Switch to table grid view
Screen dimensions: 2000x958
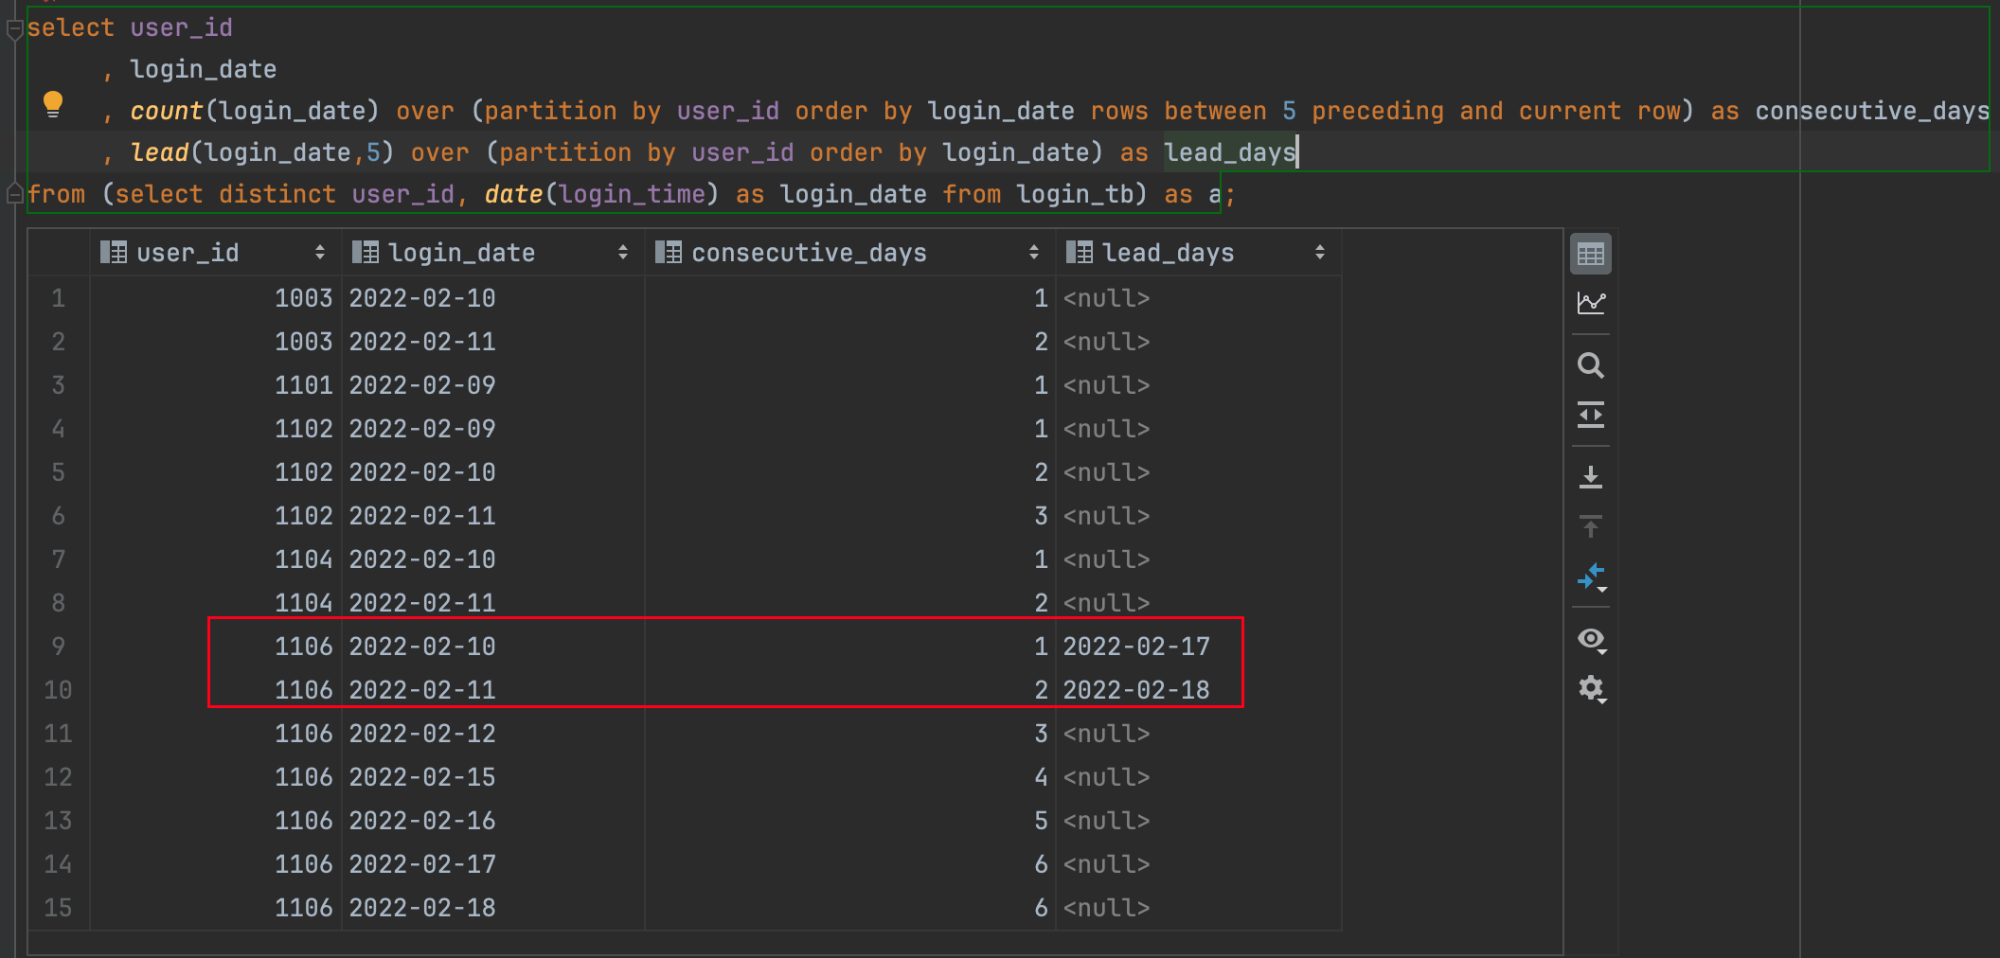(1590, 254)
